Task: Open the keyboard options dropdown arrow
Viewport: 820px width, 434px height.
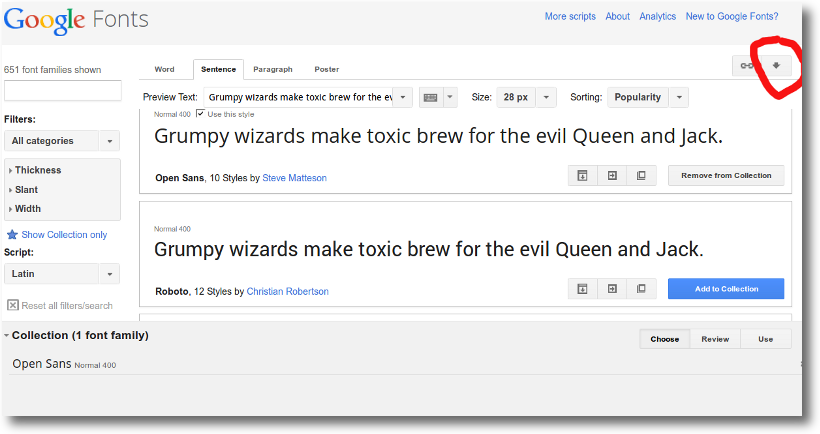Action: click(450, 97)
